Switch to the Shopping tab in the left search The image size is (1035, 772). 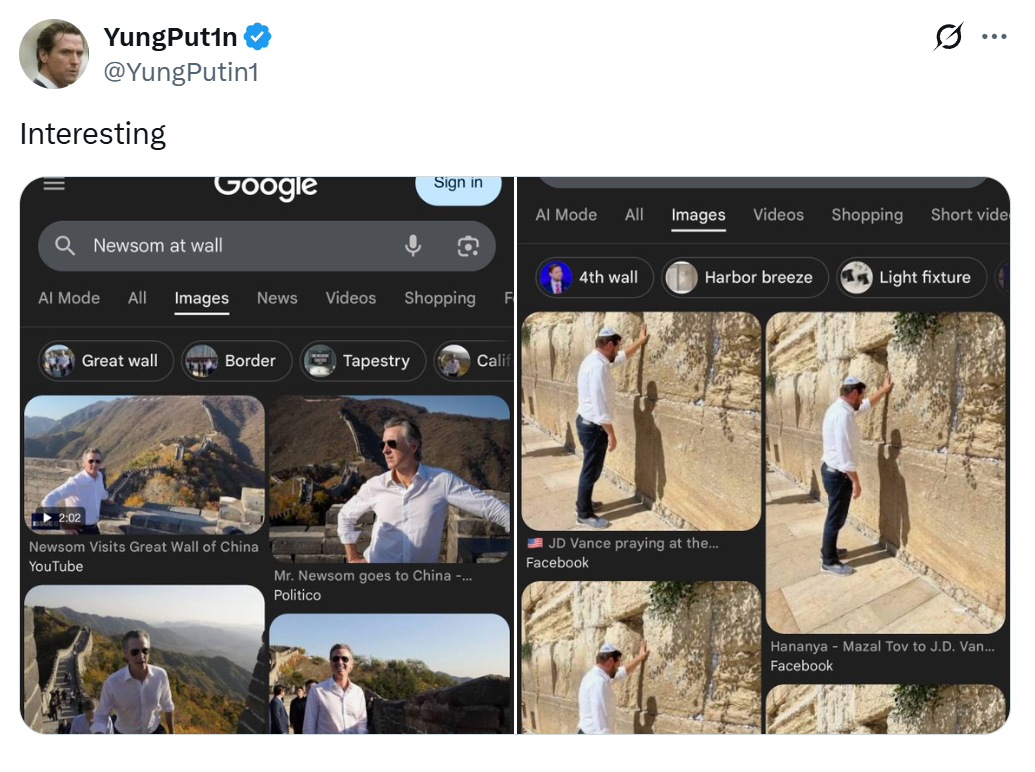(x=440, y=298)
